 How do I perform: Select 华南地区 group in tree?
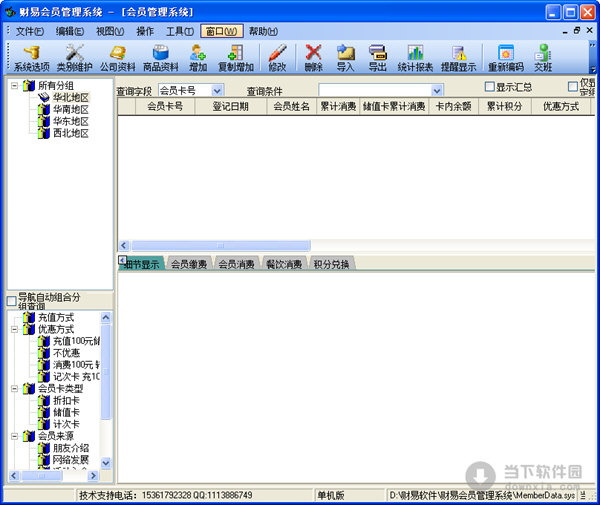[x=71, y=109]
